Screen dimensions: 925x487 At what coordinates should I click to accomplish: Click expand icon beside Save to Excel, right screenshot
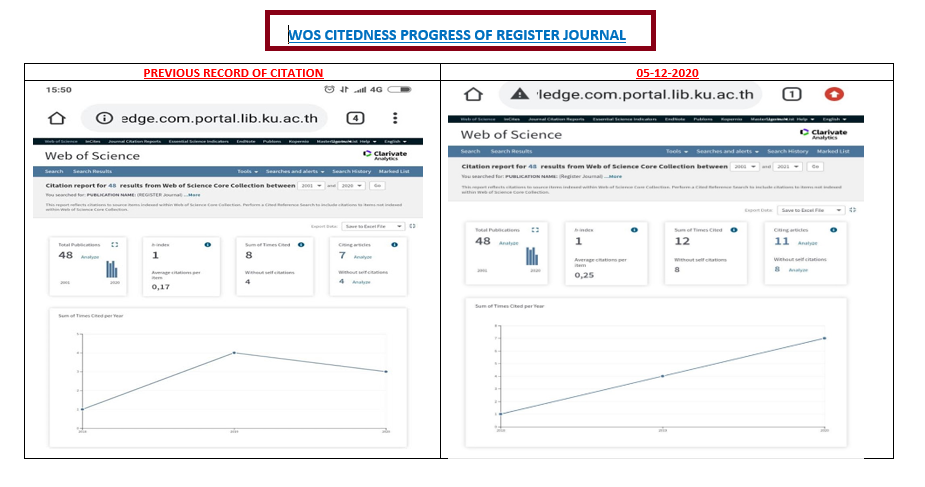point(852,210)
